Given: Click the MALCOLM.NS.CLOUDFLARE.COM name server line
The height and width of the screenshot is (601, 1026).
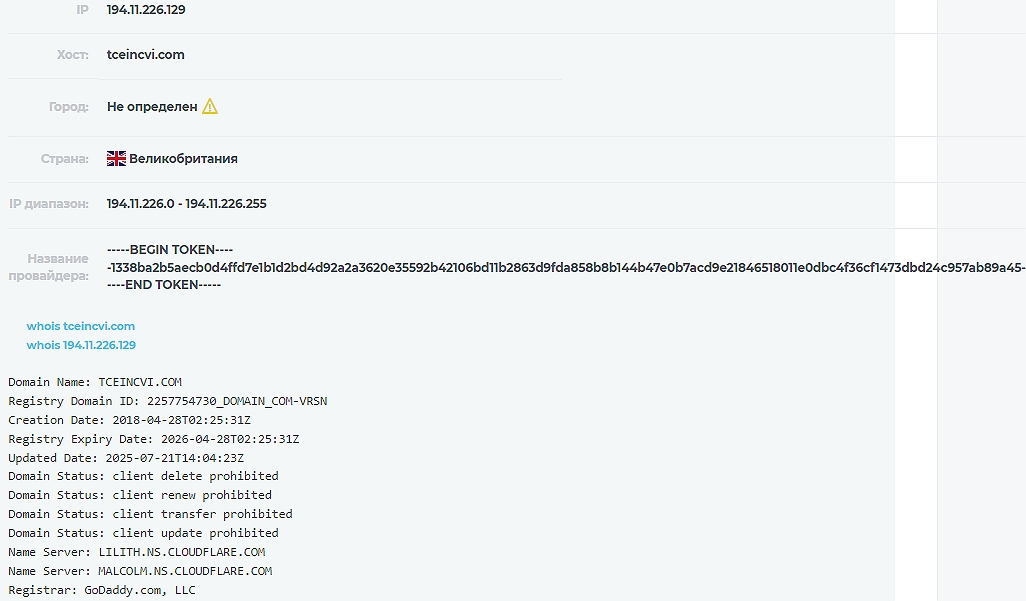Looking at the screenshot, I should (x=140, y=571).
